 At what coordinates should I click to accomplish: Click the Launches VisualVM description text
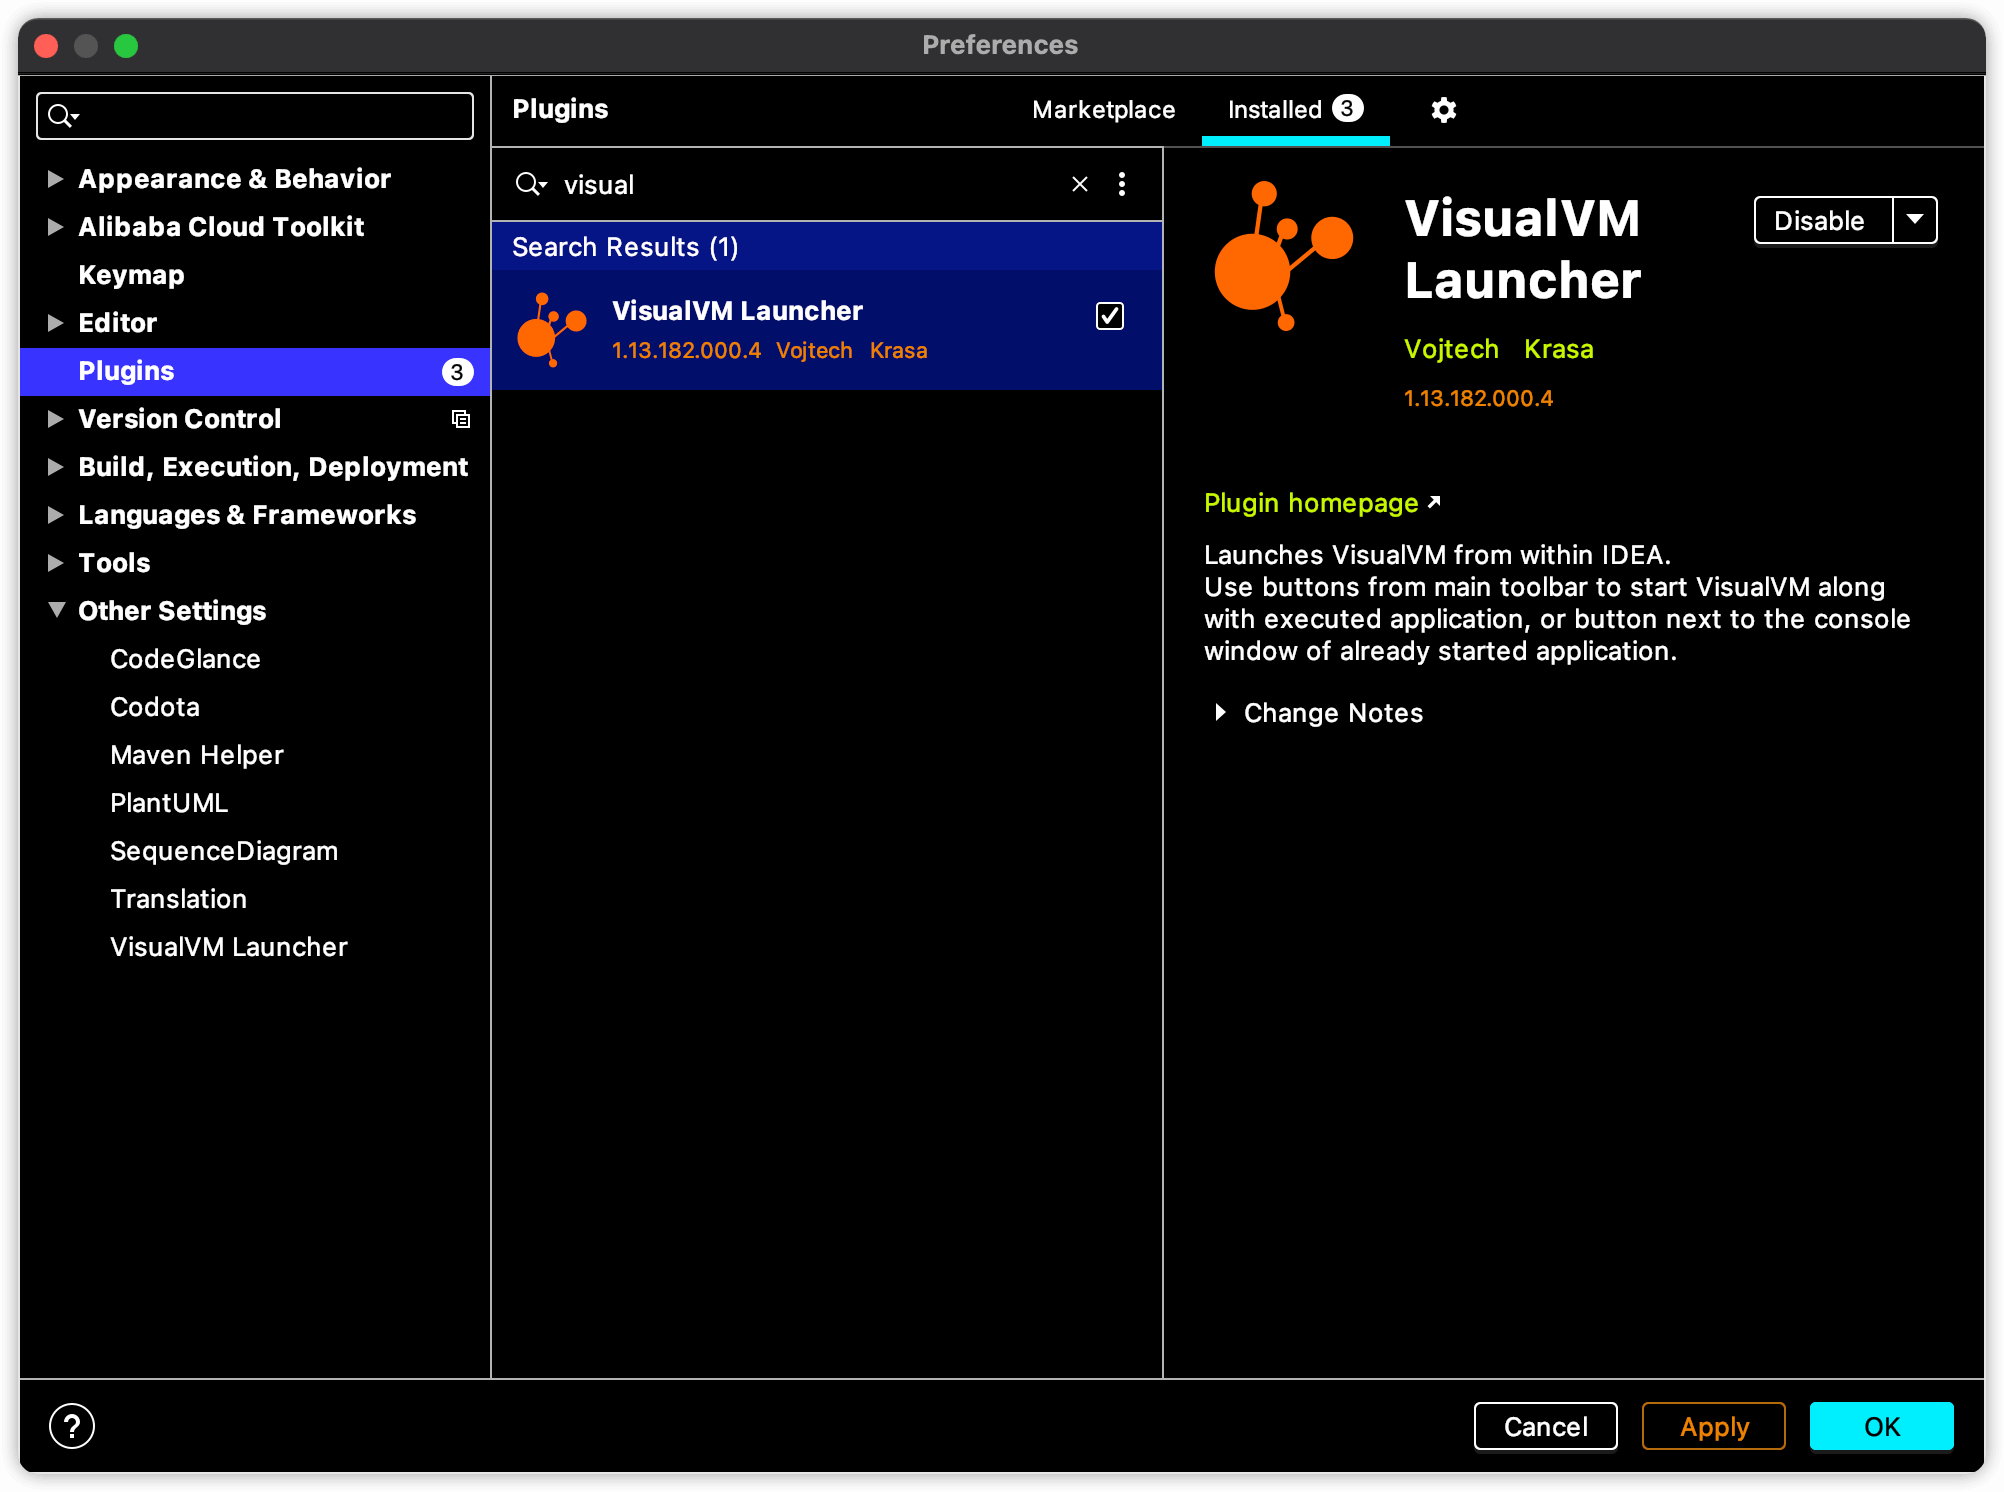1557,603
